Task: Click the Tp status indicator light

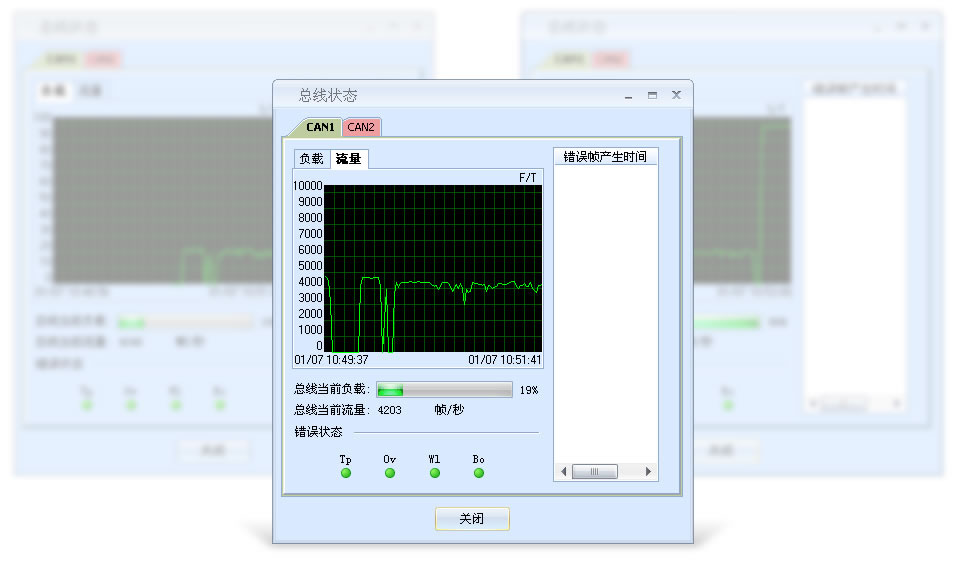Action: click(x=346, y=473)
